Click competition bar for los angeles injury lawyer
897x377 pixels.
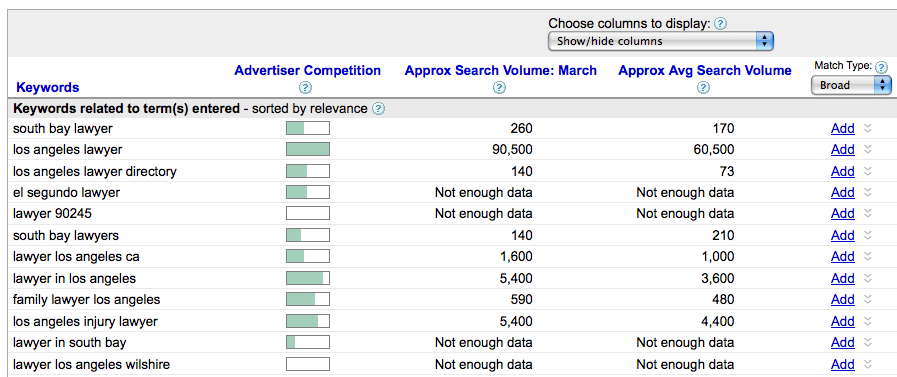(308, 321)
